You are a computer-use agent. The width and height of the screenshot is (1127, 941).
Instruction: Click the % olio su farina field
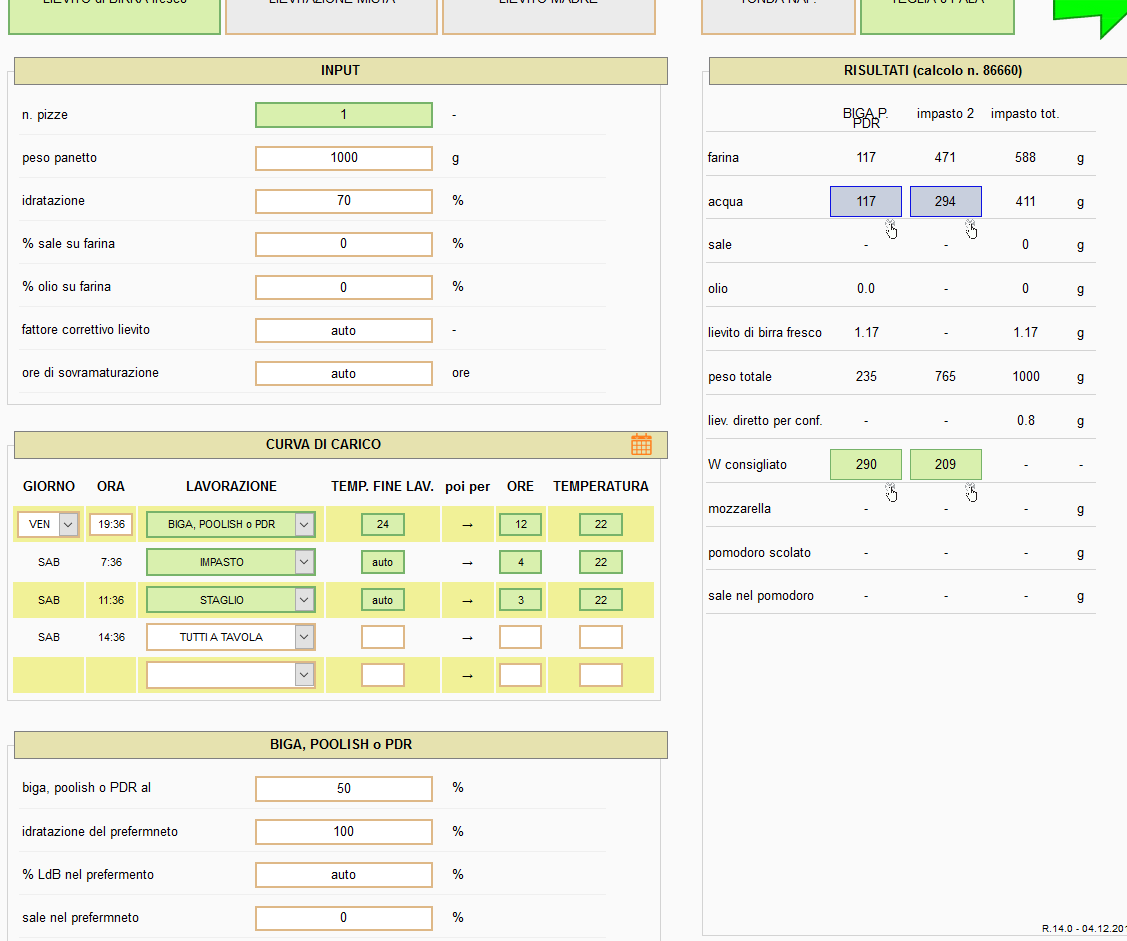pos(344,288)
